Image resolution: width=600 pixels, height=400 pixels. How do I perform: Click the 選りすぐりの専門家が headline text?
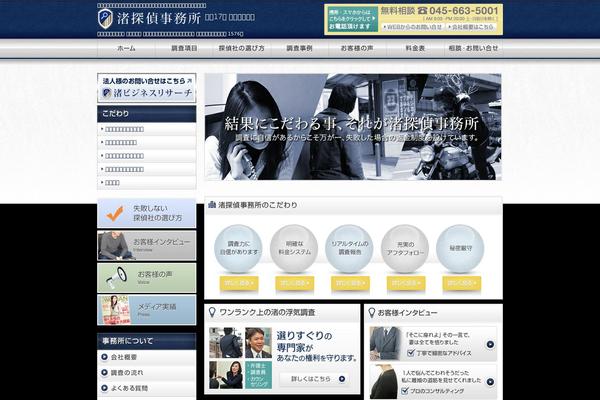point(305,342)
